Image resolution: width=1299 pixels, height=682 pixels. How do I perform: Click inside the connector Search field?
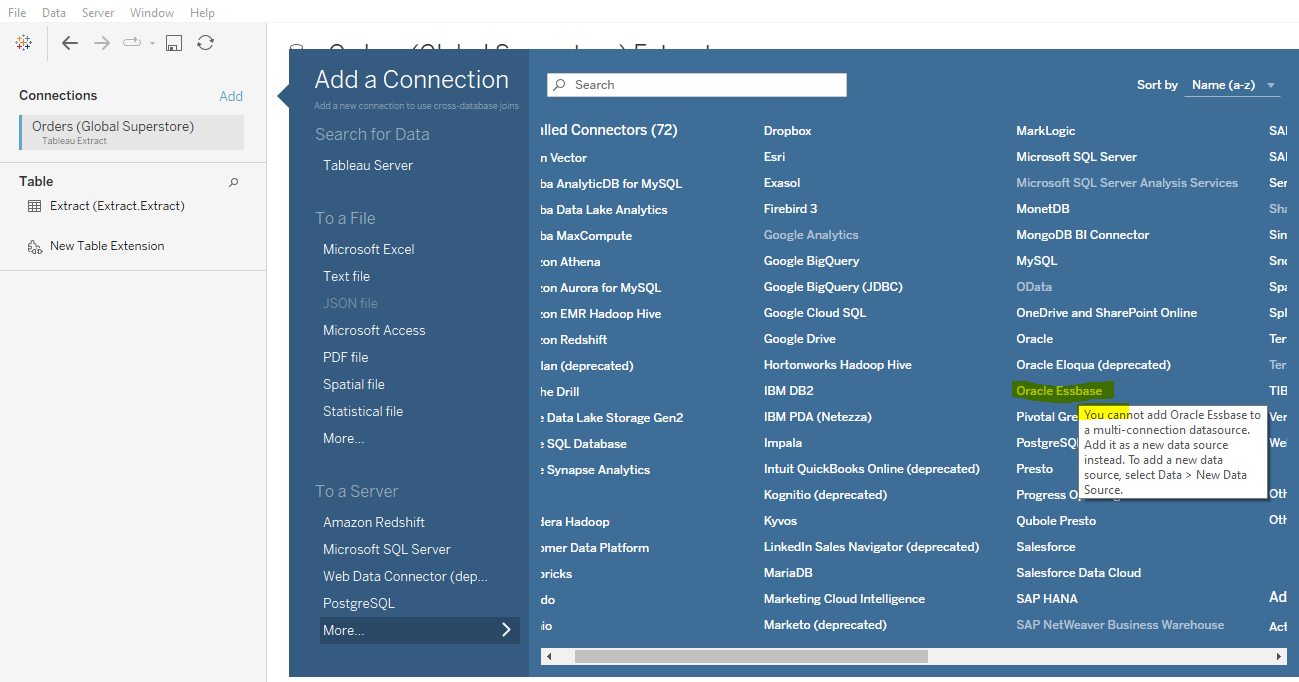[x=696, y=84]
